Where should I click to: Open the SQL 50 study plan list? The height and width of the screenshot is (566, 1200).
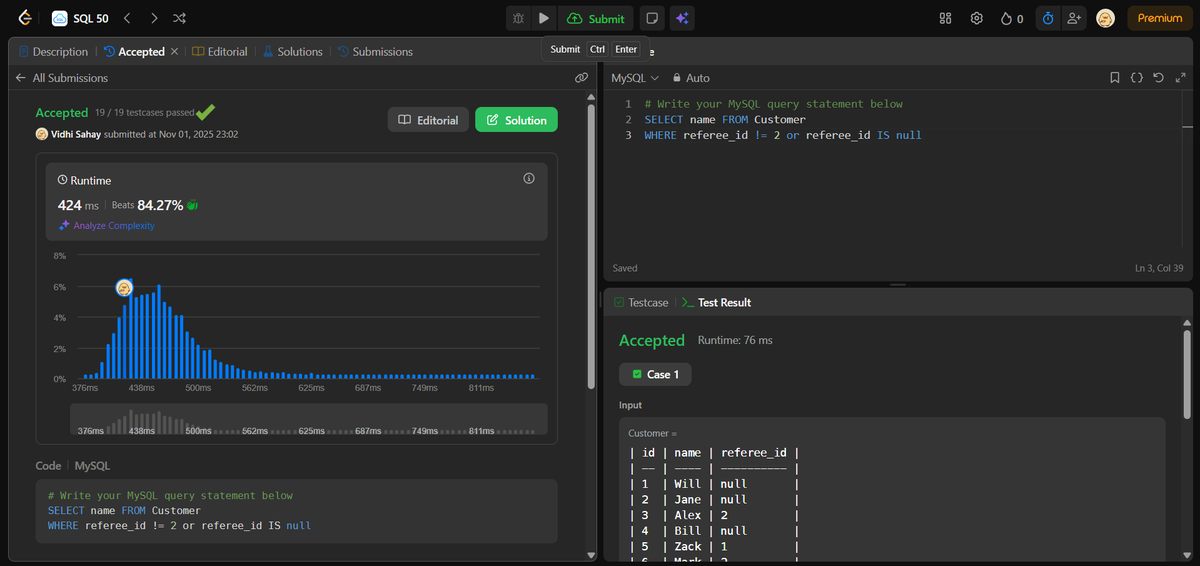pyautogui.click(x=81, y=18)
